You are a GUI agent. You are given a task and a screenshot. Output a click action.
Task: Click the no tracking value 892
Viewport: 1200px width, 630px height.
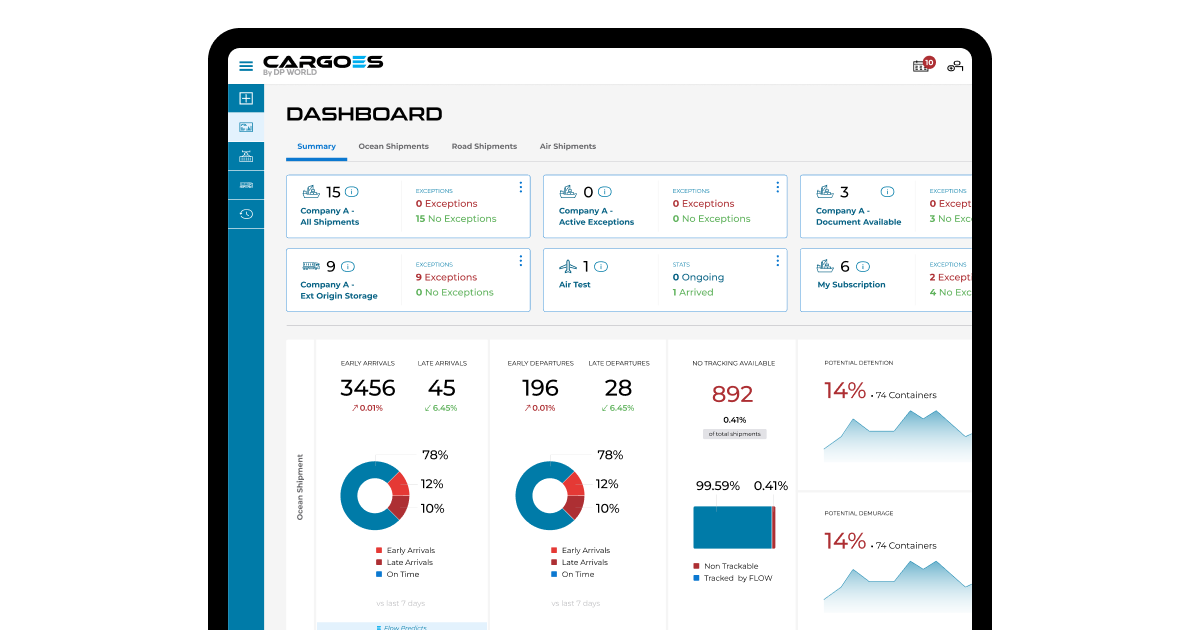click(733, 394)
